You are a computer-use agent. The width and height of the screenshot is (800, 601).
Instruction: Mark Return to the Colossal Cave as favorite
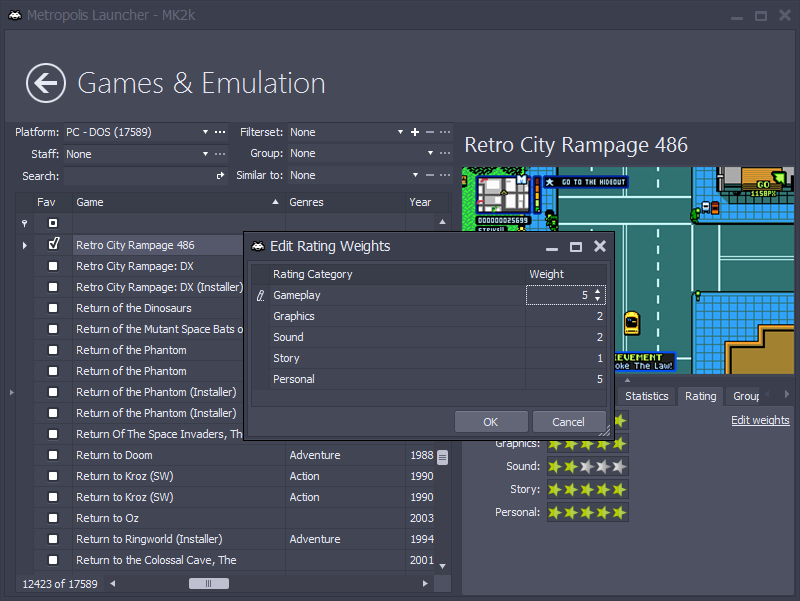(x=53, y=560)
